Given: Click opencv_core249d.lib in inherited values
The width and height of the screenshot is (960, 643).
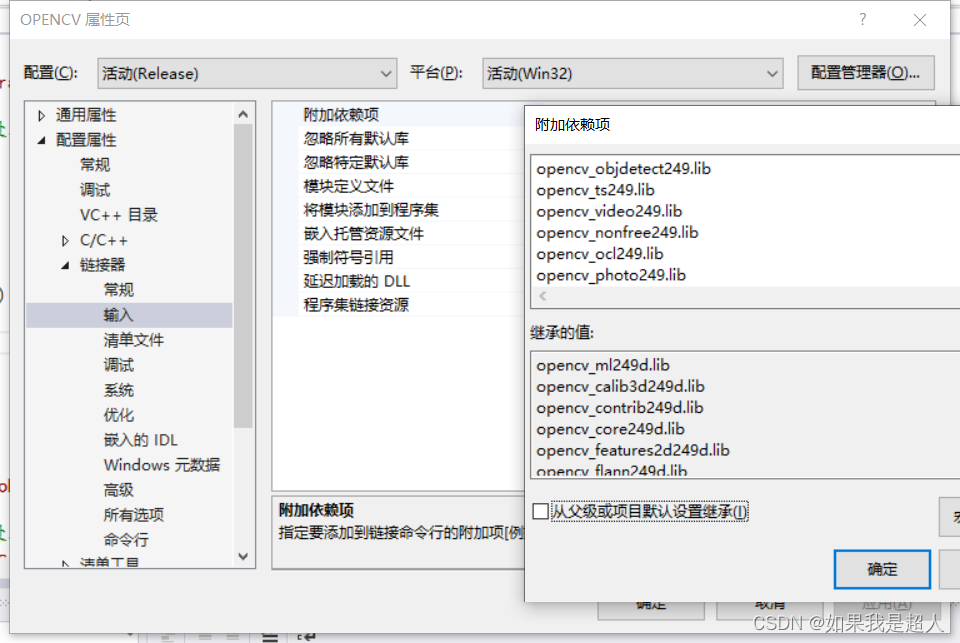Looking at the screenshot, I should [x=610, y=429].
